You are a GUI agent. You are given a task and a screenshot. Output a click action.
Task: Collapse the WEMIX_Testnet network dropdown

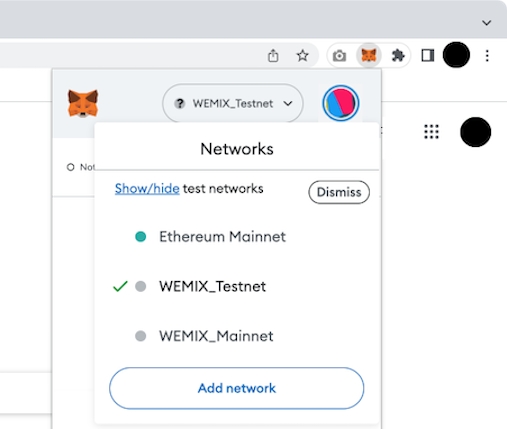233,103
